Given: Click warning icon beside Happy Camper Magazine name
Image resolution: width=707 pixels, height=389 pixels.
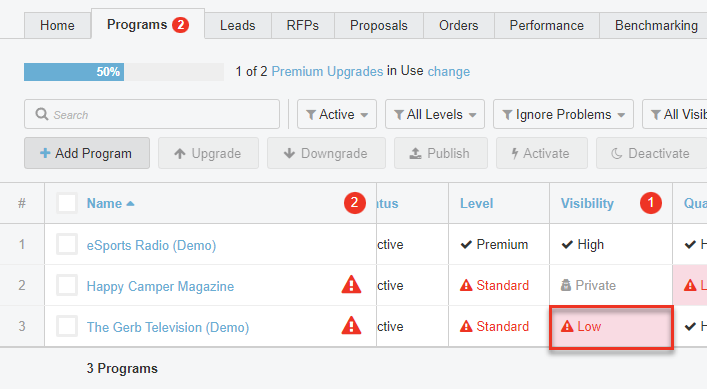Looking at the screenshot, I should 351,285.
